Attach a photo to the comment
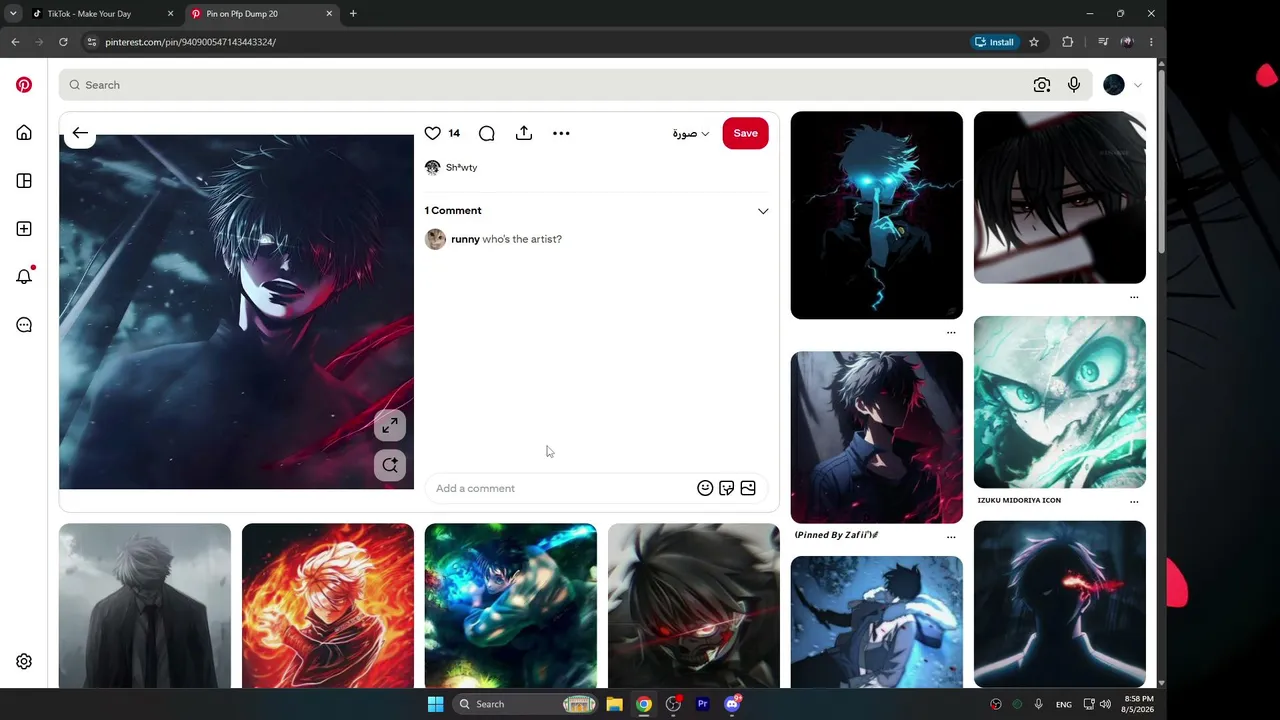 click(748, 488)
